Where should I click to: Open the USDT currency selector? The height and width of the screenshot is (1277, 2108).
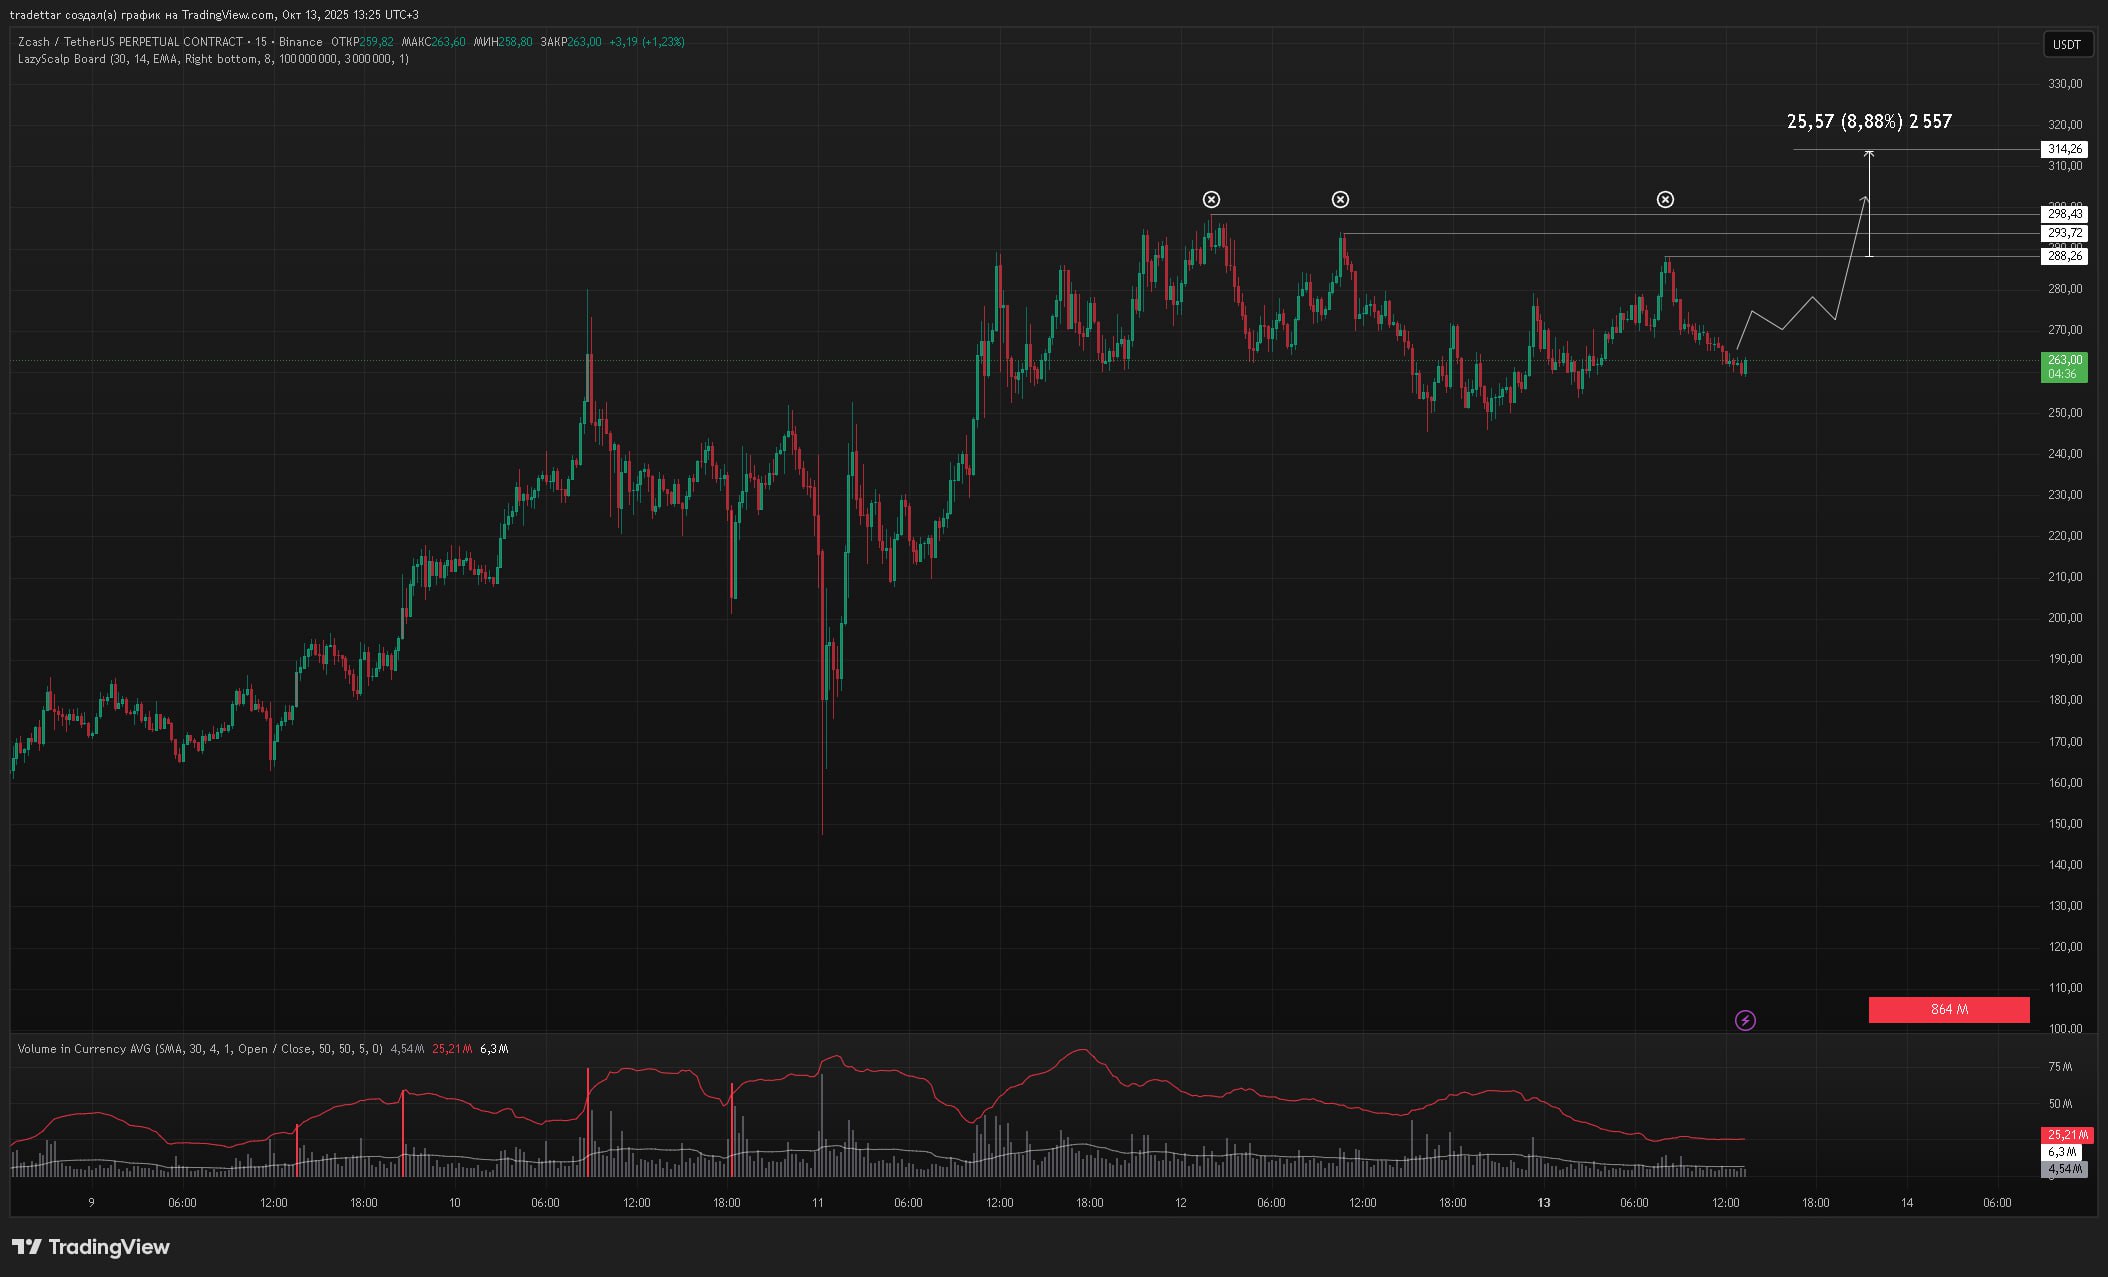coord(2066,44)
